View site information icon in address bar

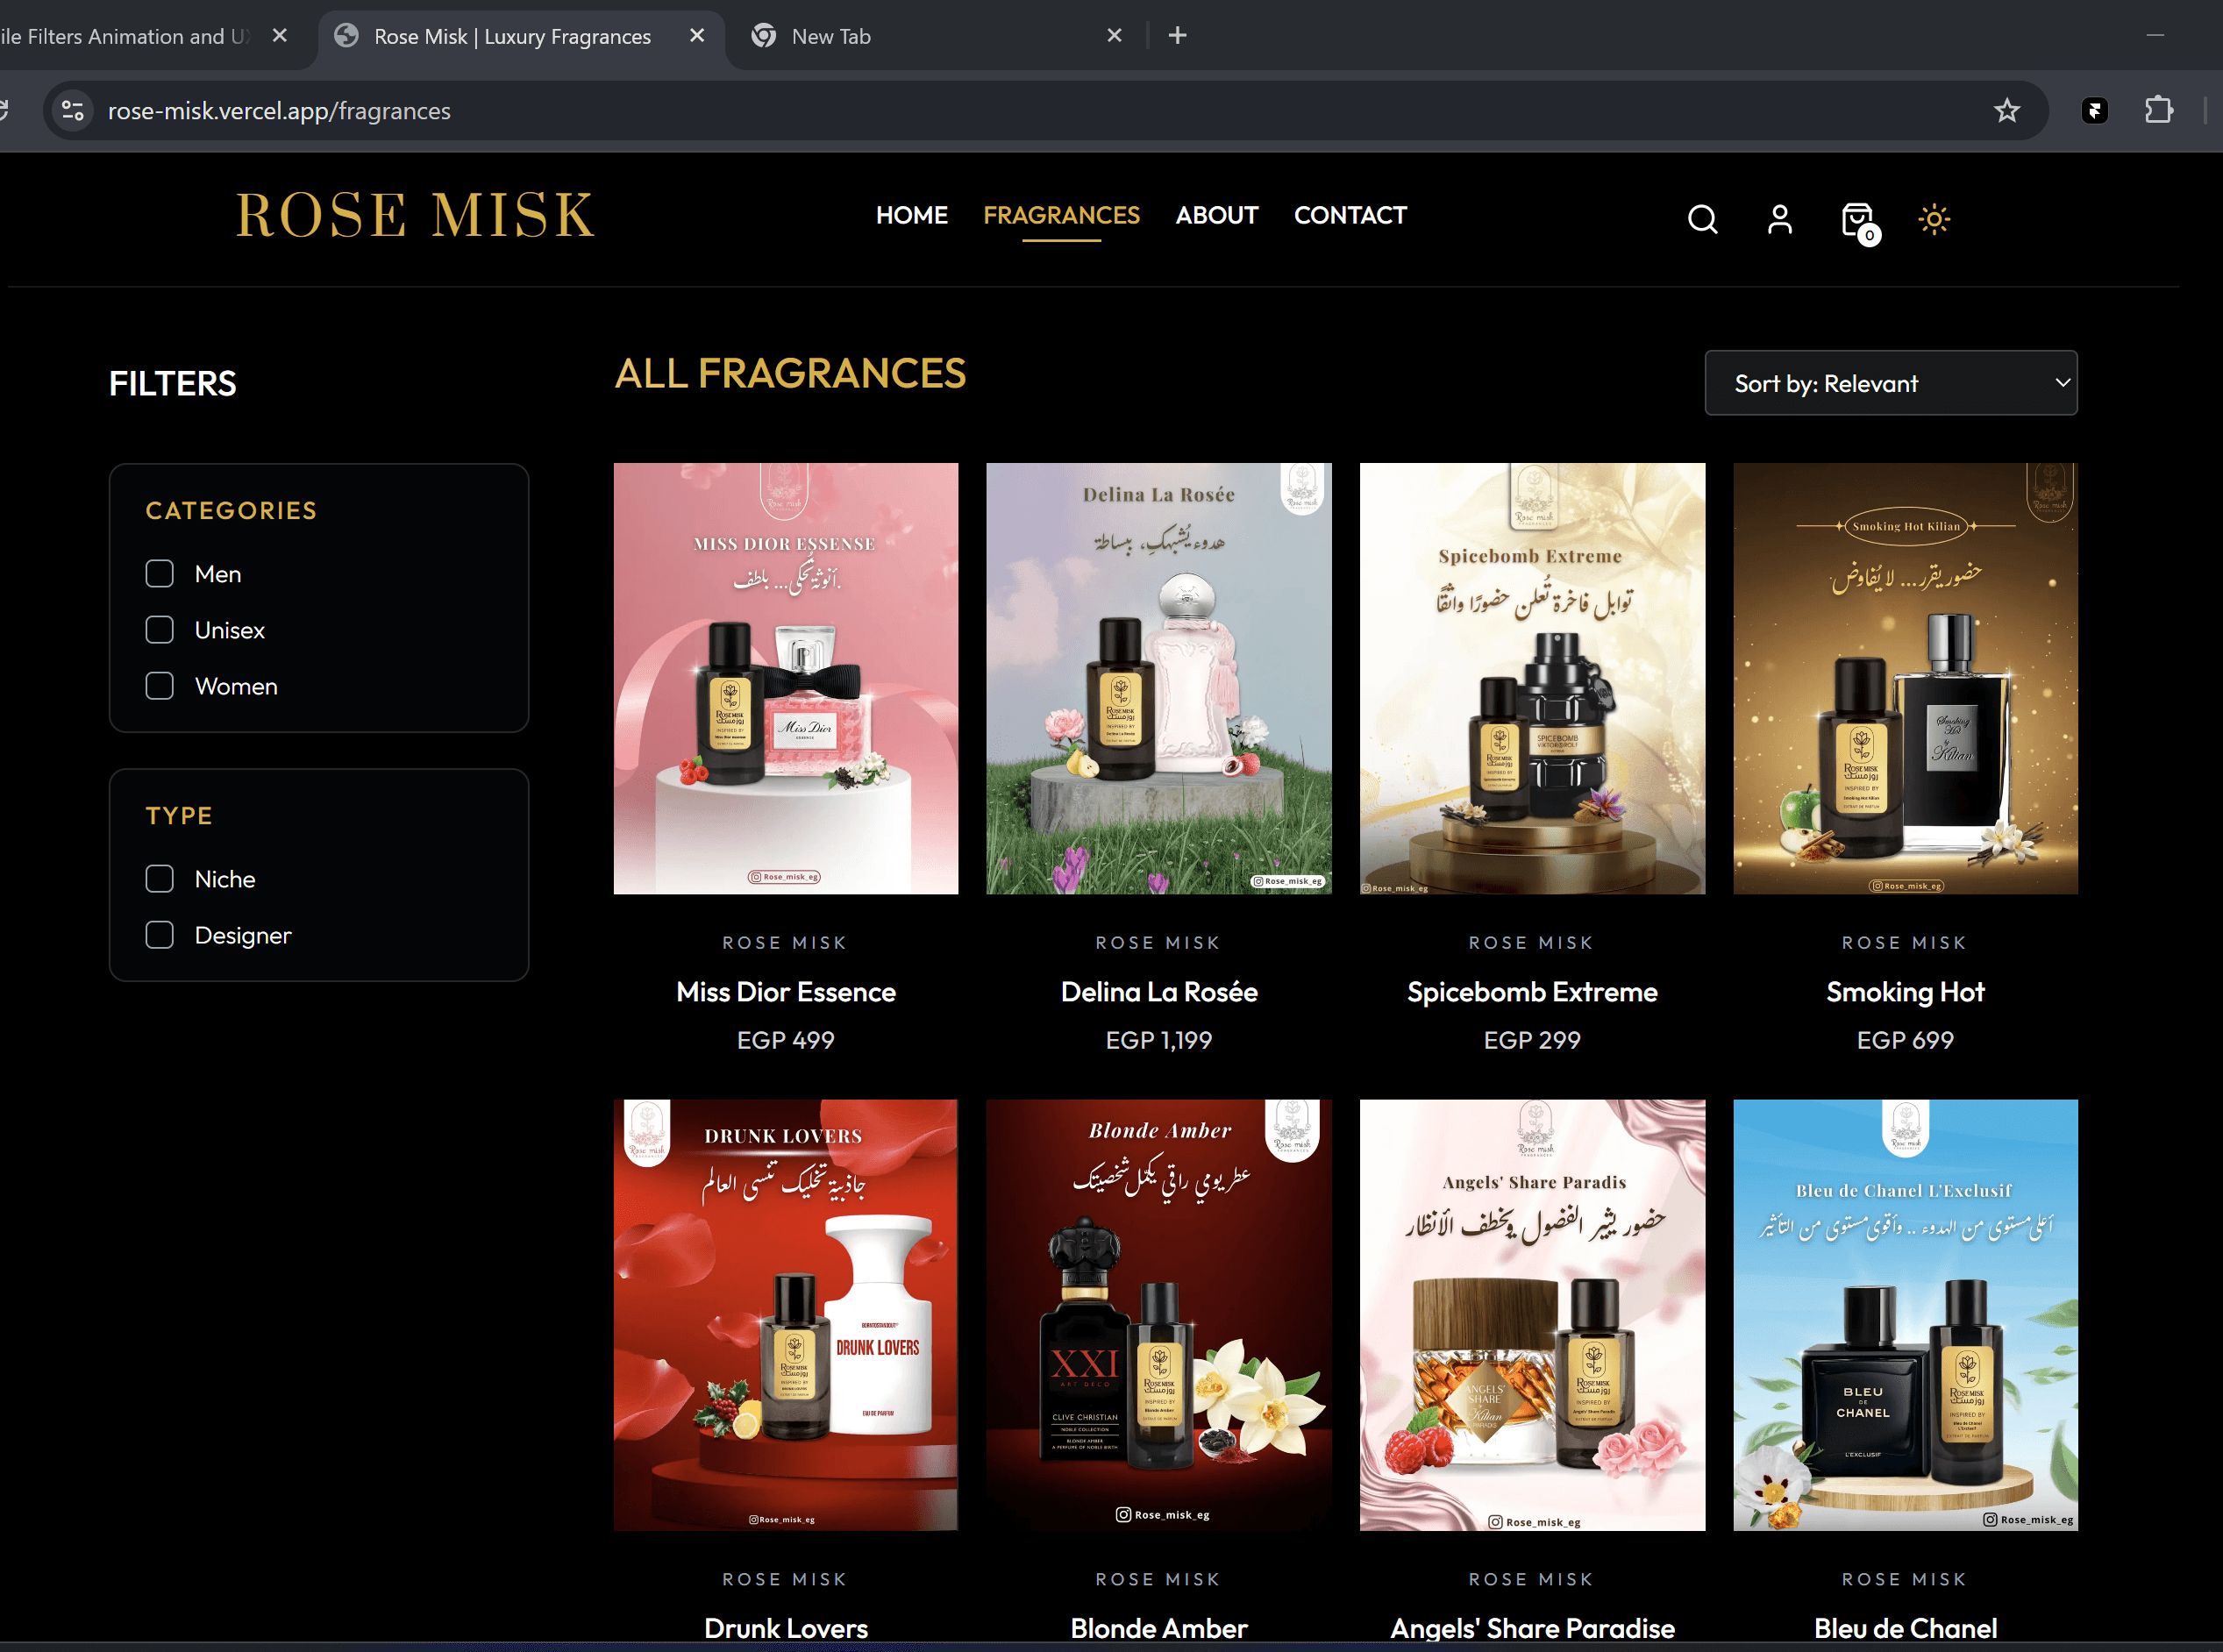coord(72,110)
